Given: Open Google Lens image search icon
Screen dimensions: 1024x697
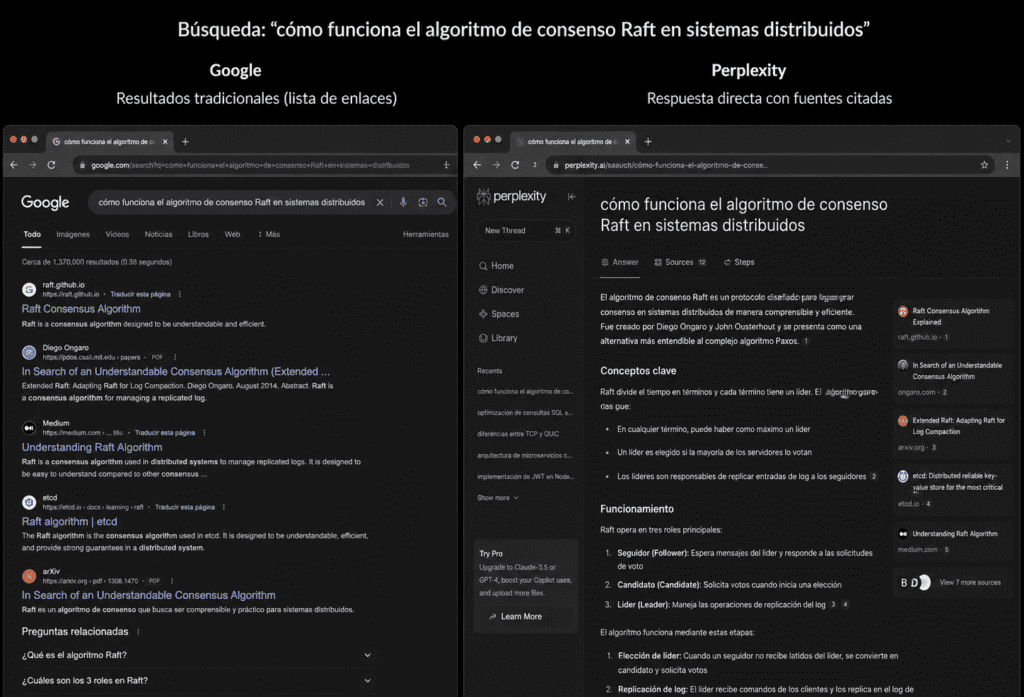Looking at the screenshot, I should 423,203.
